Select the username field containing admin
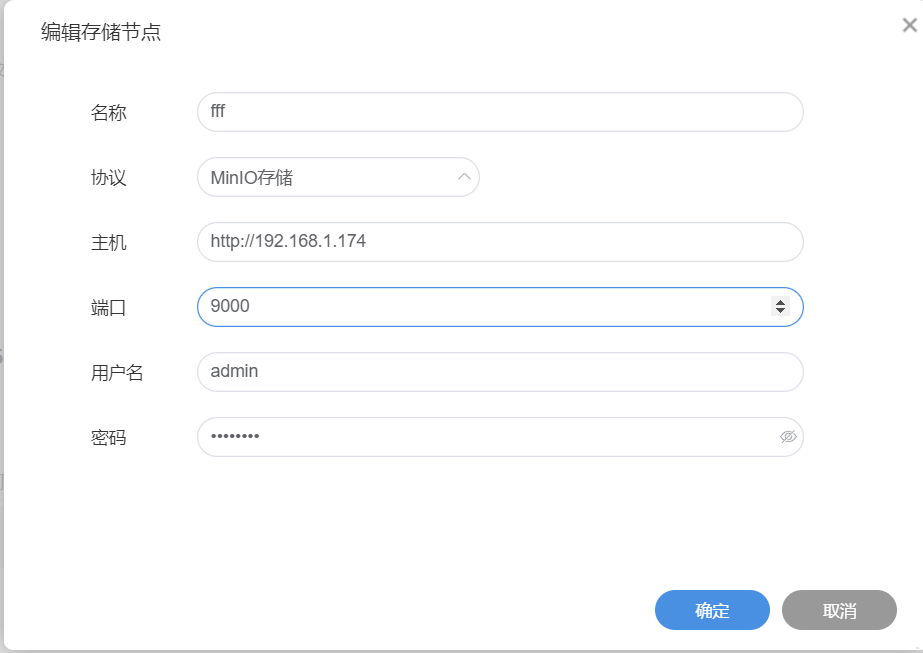Viewport: 923px width, 653px height. tap(500, 372)
